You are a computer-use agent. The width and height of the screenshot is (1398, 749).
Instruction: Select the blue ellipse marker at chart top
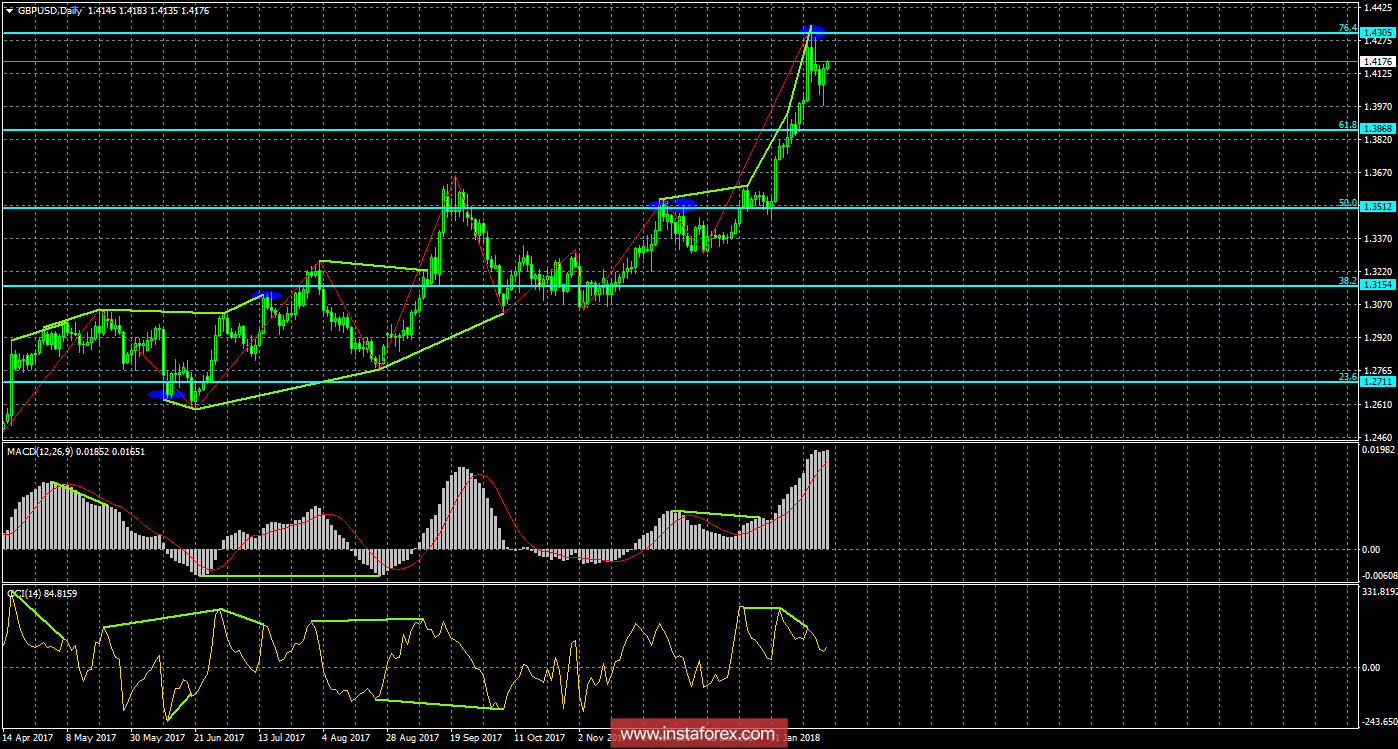(x=813, y=31)
